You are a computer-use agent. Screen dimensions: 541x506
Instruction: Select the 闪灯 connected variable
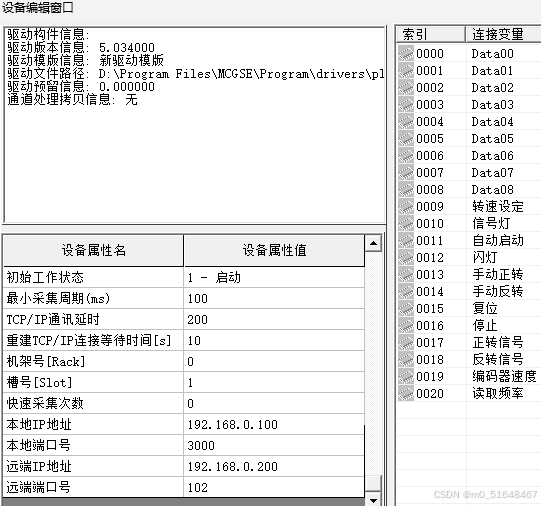(x=485, y=258)
